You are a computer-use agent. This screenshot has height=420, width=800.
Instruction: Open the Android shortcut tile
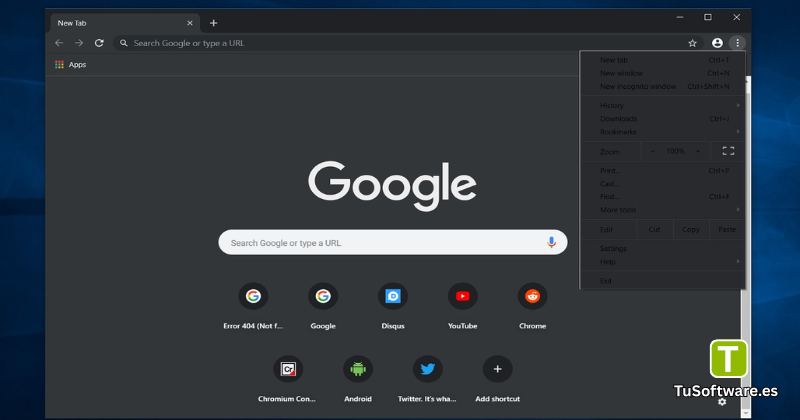pos(358,378)
